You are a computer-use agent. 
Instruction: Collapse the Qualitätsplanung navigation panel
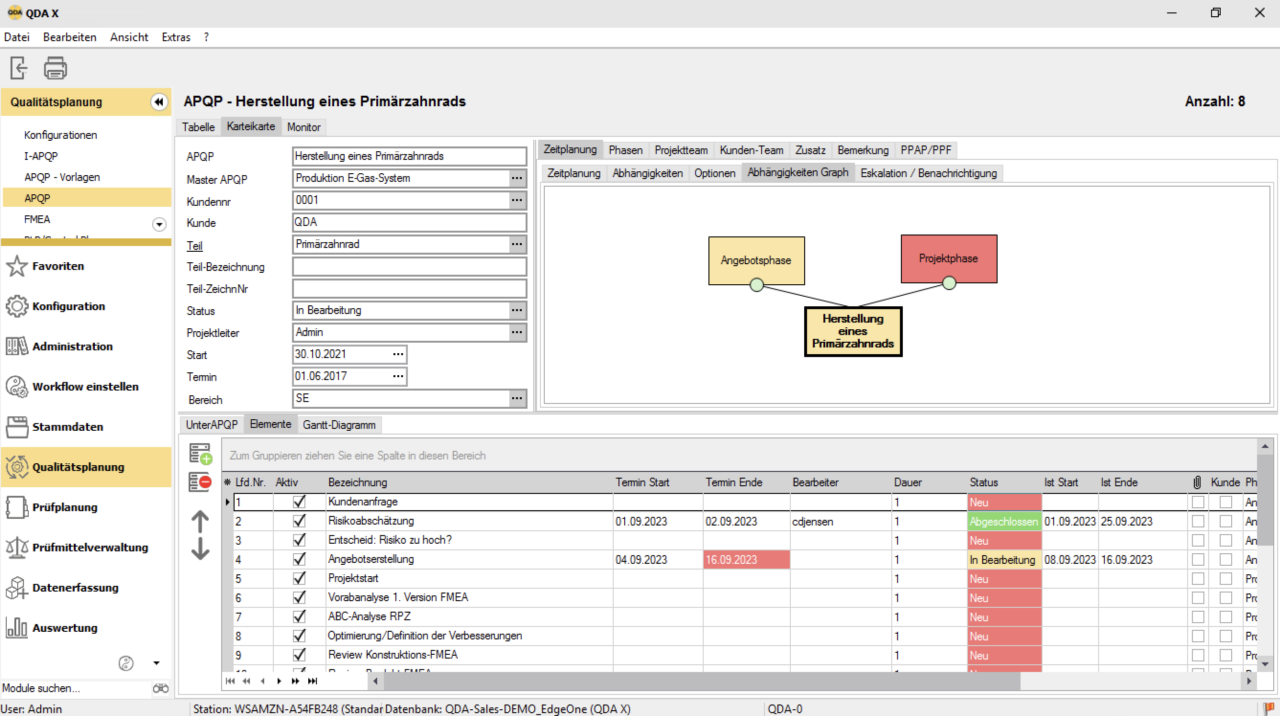pos(158,102)
